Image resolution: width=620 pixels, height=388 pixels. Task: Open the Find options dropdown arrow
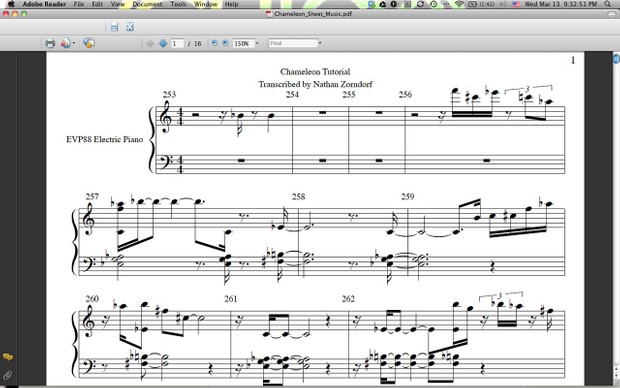(320, 43)
